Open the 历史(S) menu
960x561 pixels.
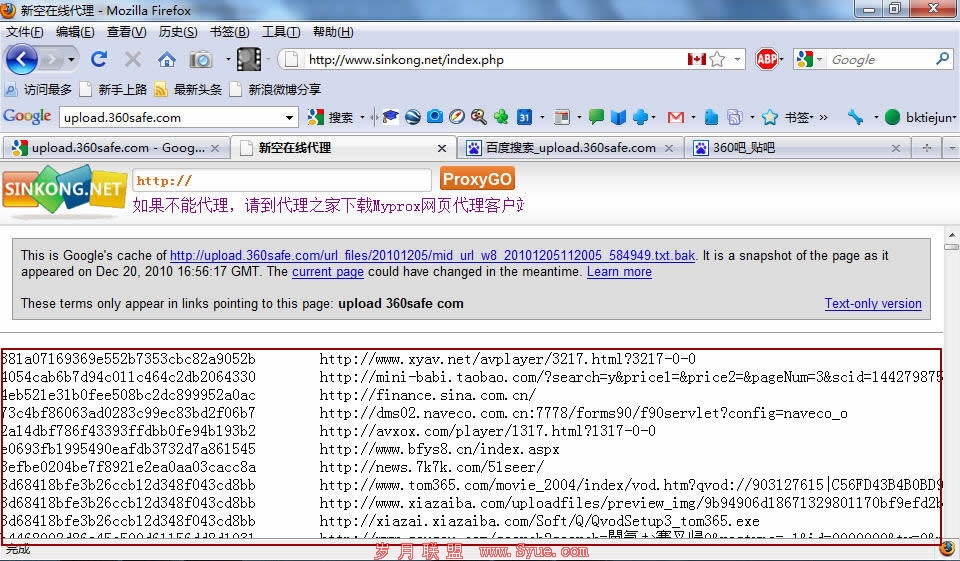point(178,32)
